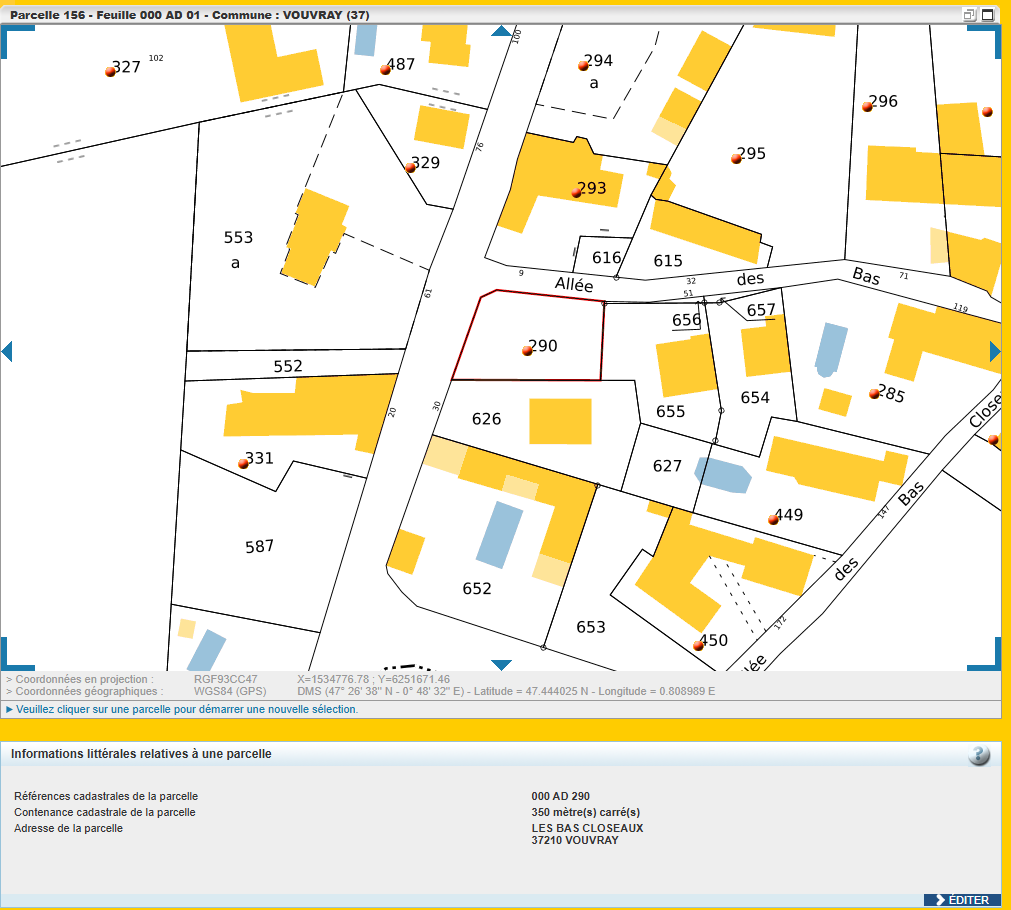This screenshot has height=910, width=1011.
Task: Click on parcel 626 on the map
Action: click(486, 419)
